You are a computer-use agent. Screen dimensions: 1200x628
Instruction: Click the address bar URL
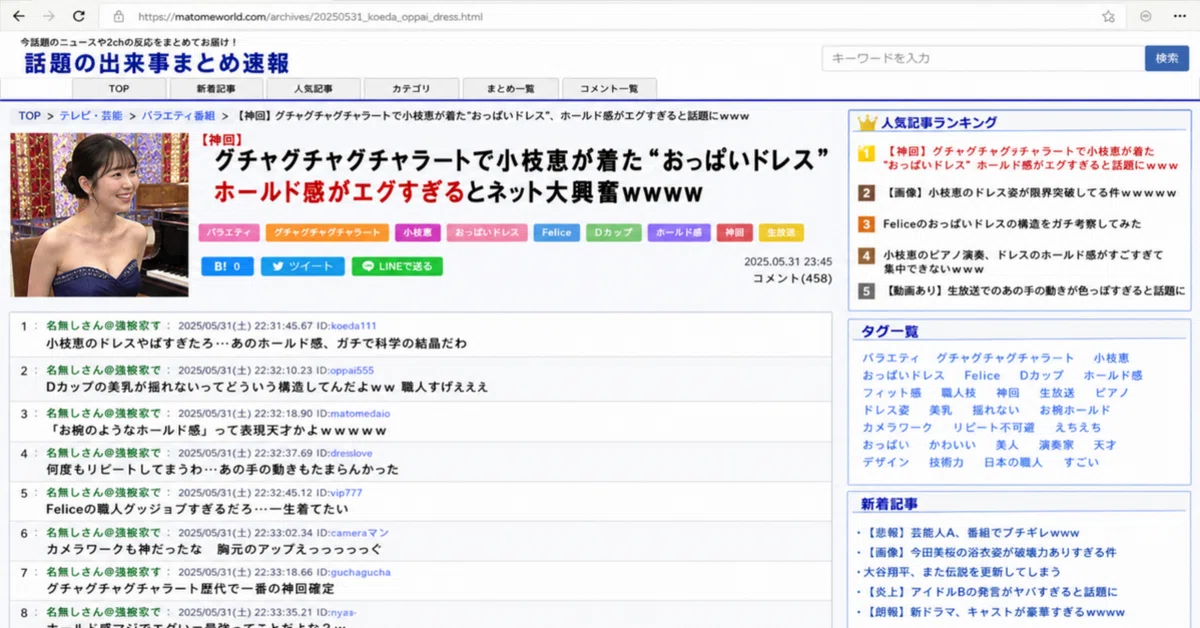point(310,17)
